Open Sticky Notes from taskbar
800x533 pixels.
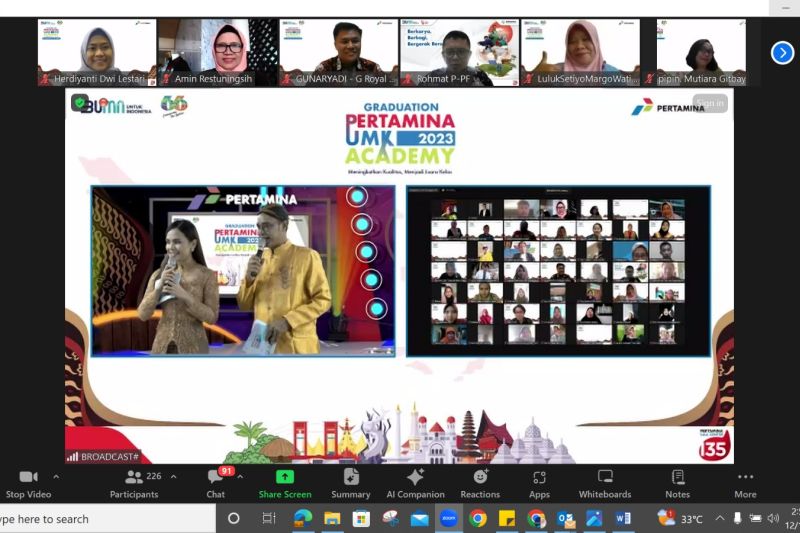507,519
